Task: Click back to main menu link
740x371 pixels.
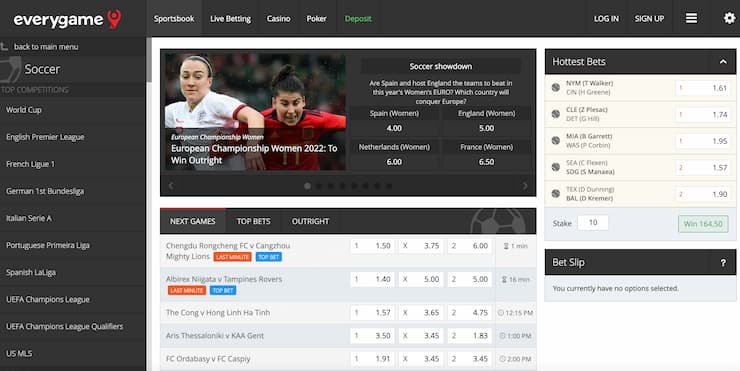Action: pos(46,47)
